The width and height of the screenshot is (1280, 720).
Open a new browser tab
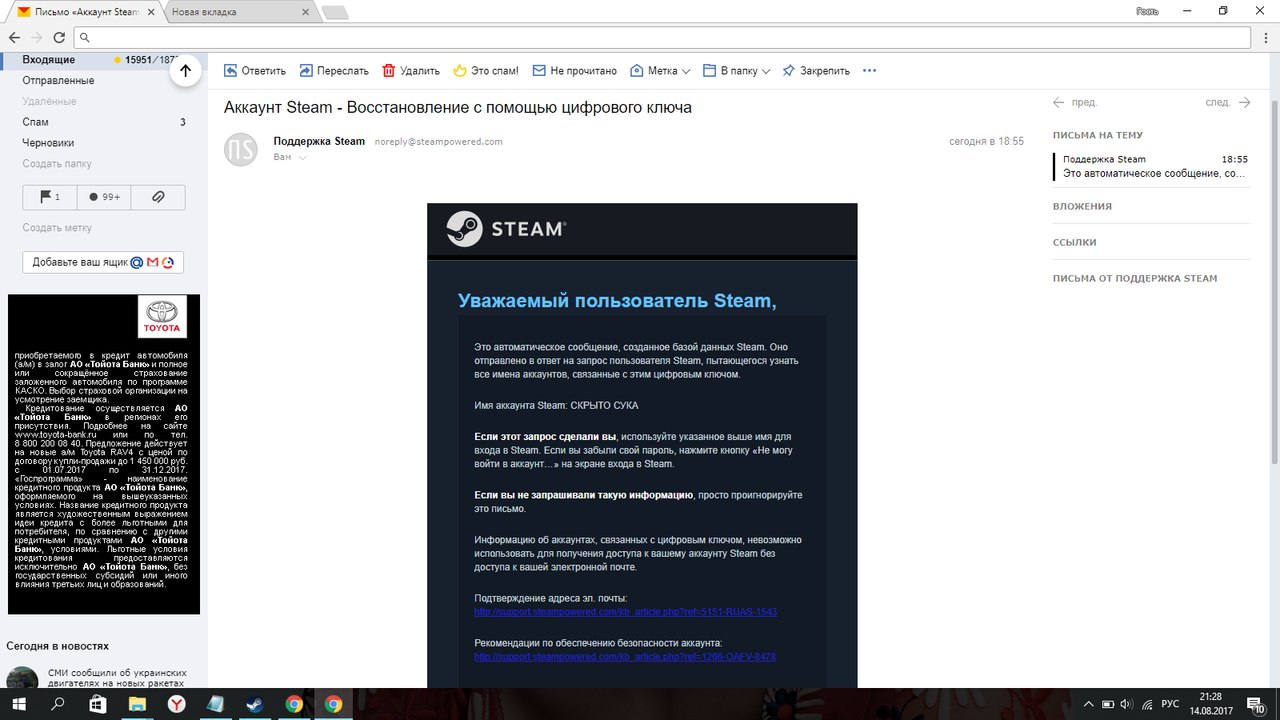[334, 12]
